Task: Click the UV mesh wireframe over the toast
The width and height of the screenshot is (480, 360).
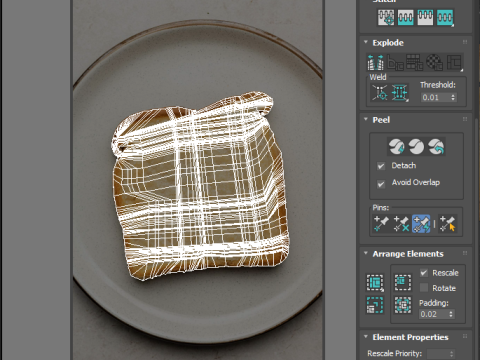Action: (x=200, y=188)
